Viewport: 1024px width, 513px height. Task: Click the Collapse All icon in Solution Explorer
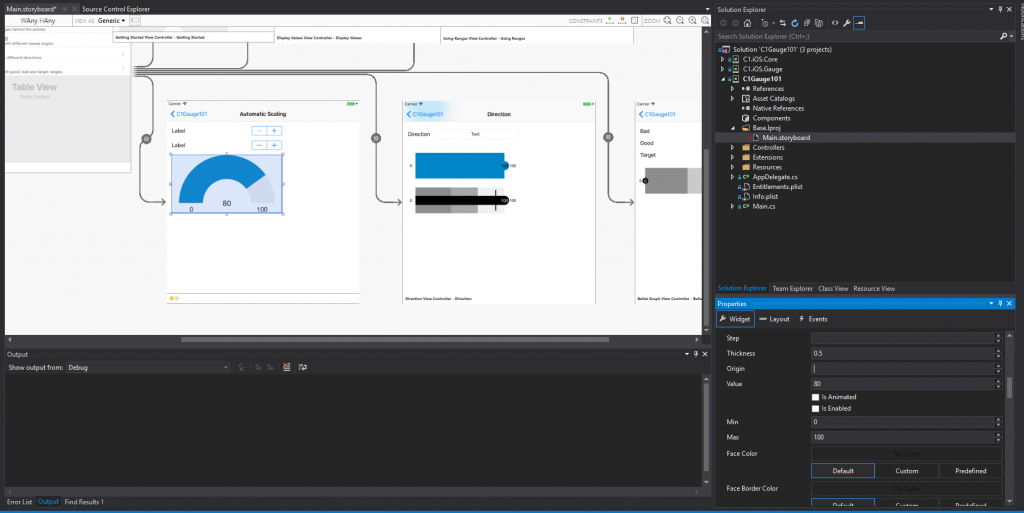point(807,23)
